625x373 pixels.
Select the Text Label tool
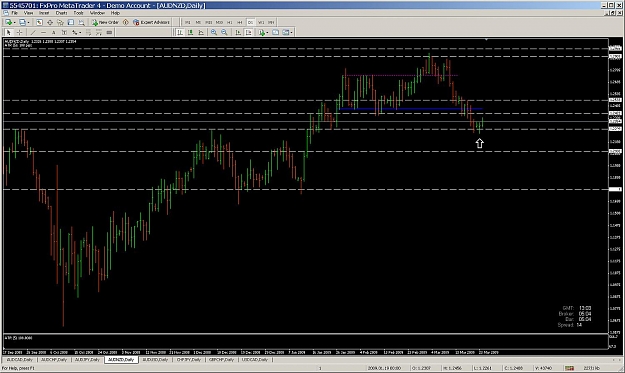coord(64,32)
